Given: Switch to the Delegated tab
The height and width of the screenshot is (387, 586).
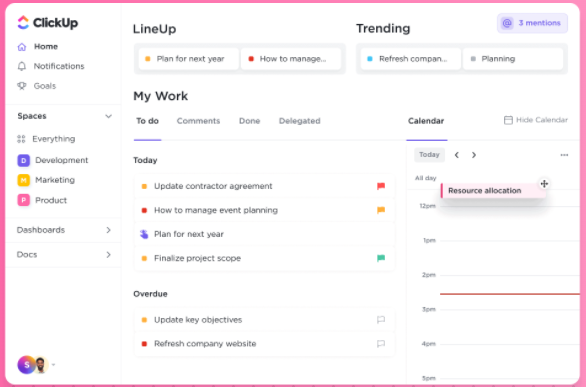Looking at the screenshot, I should coord(299,121).
